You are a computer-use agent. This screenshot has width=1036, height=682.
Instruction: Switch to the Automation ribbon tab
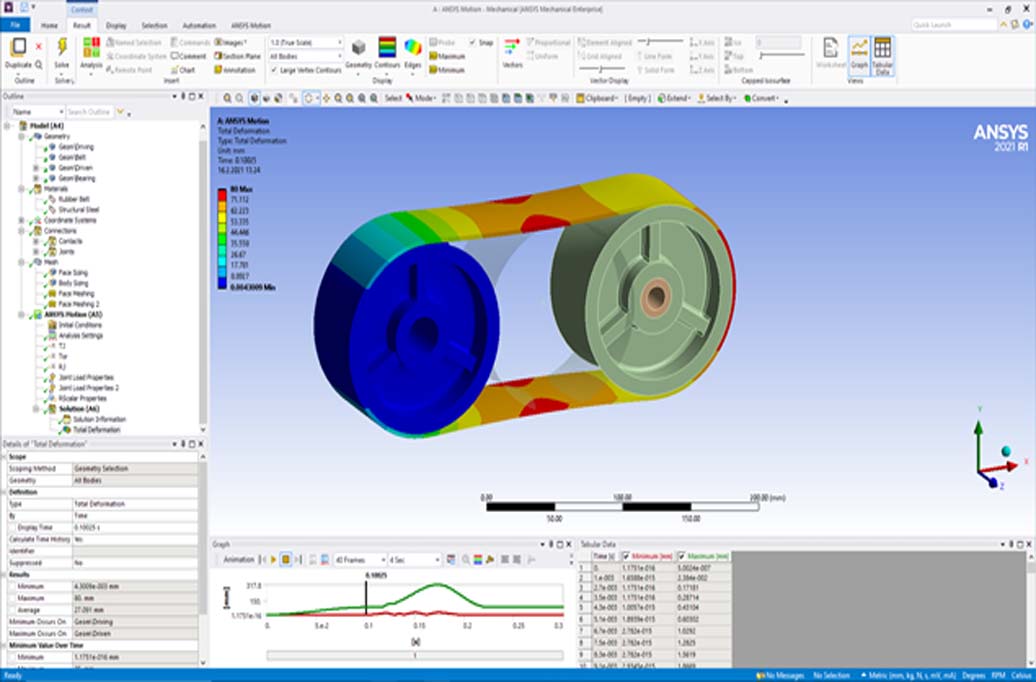199,25
